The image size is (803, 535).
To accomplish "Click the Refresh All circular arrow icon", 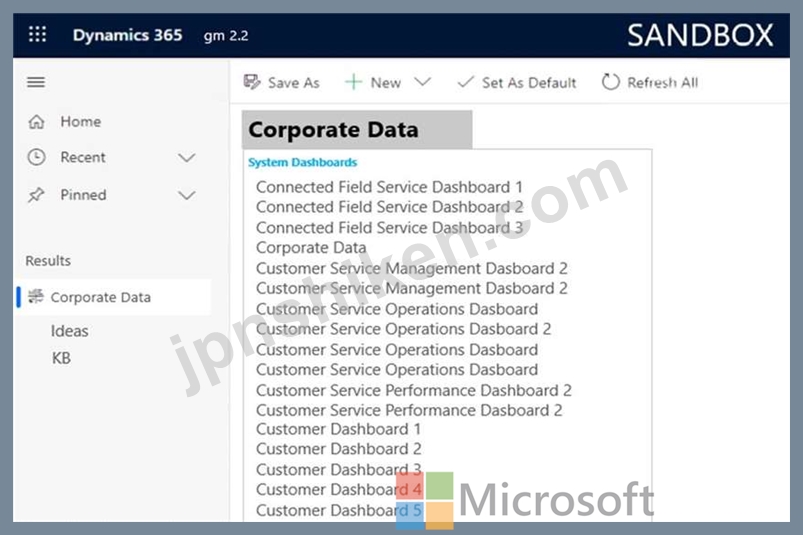I will [610, 82].
